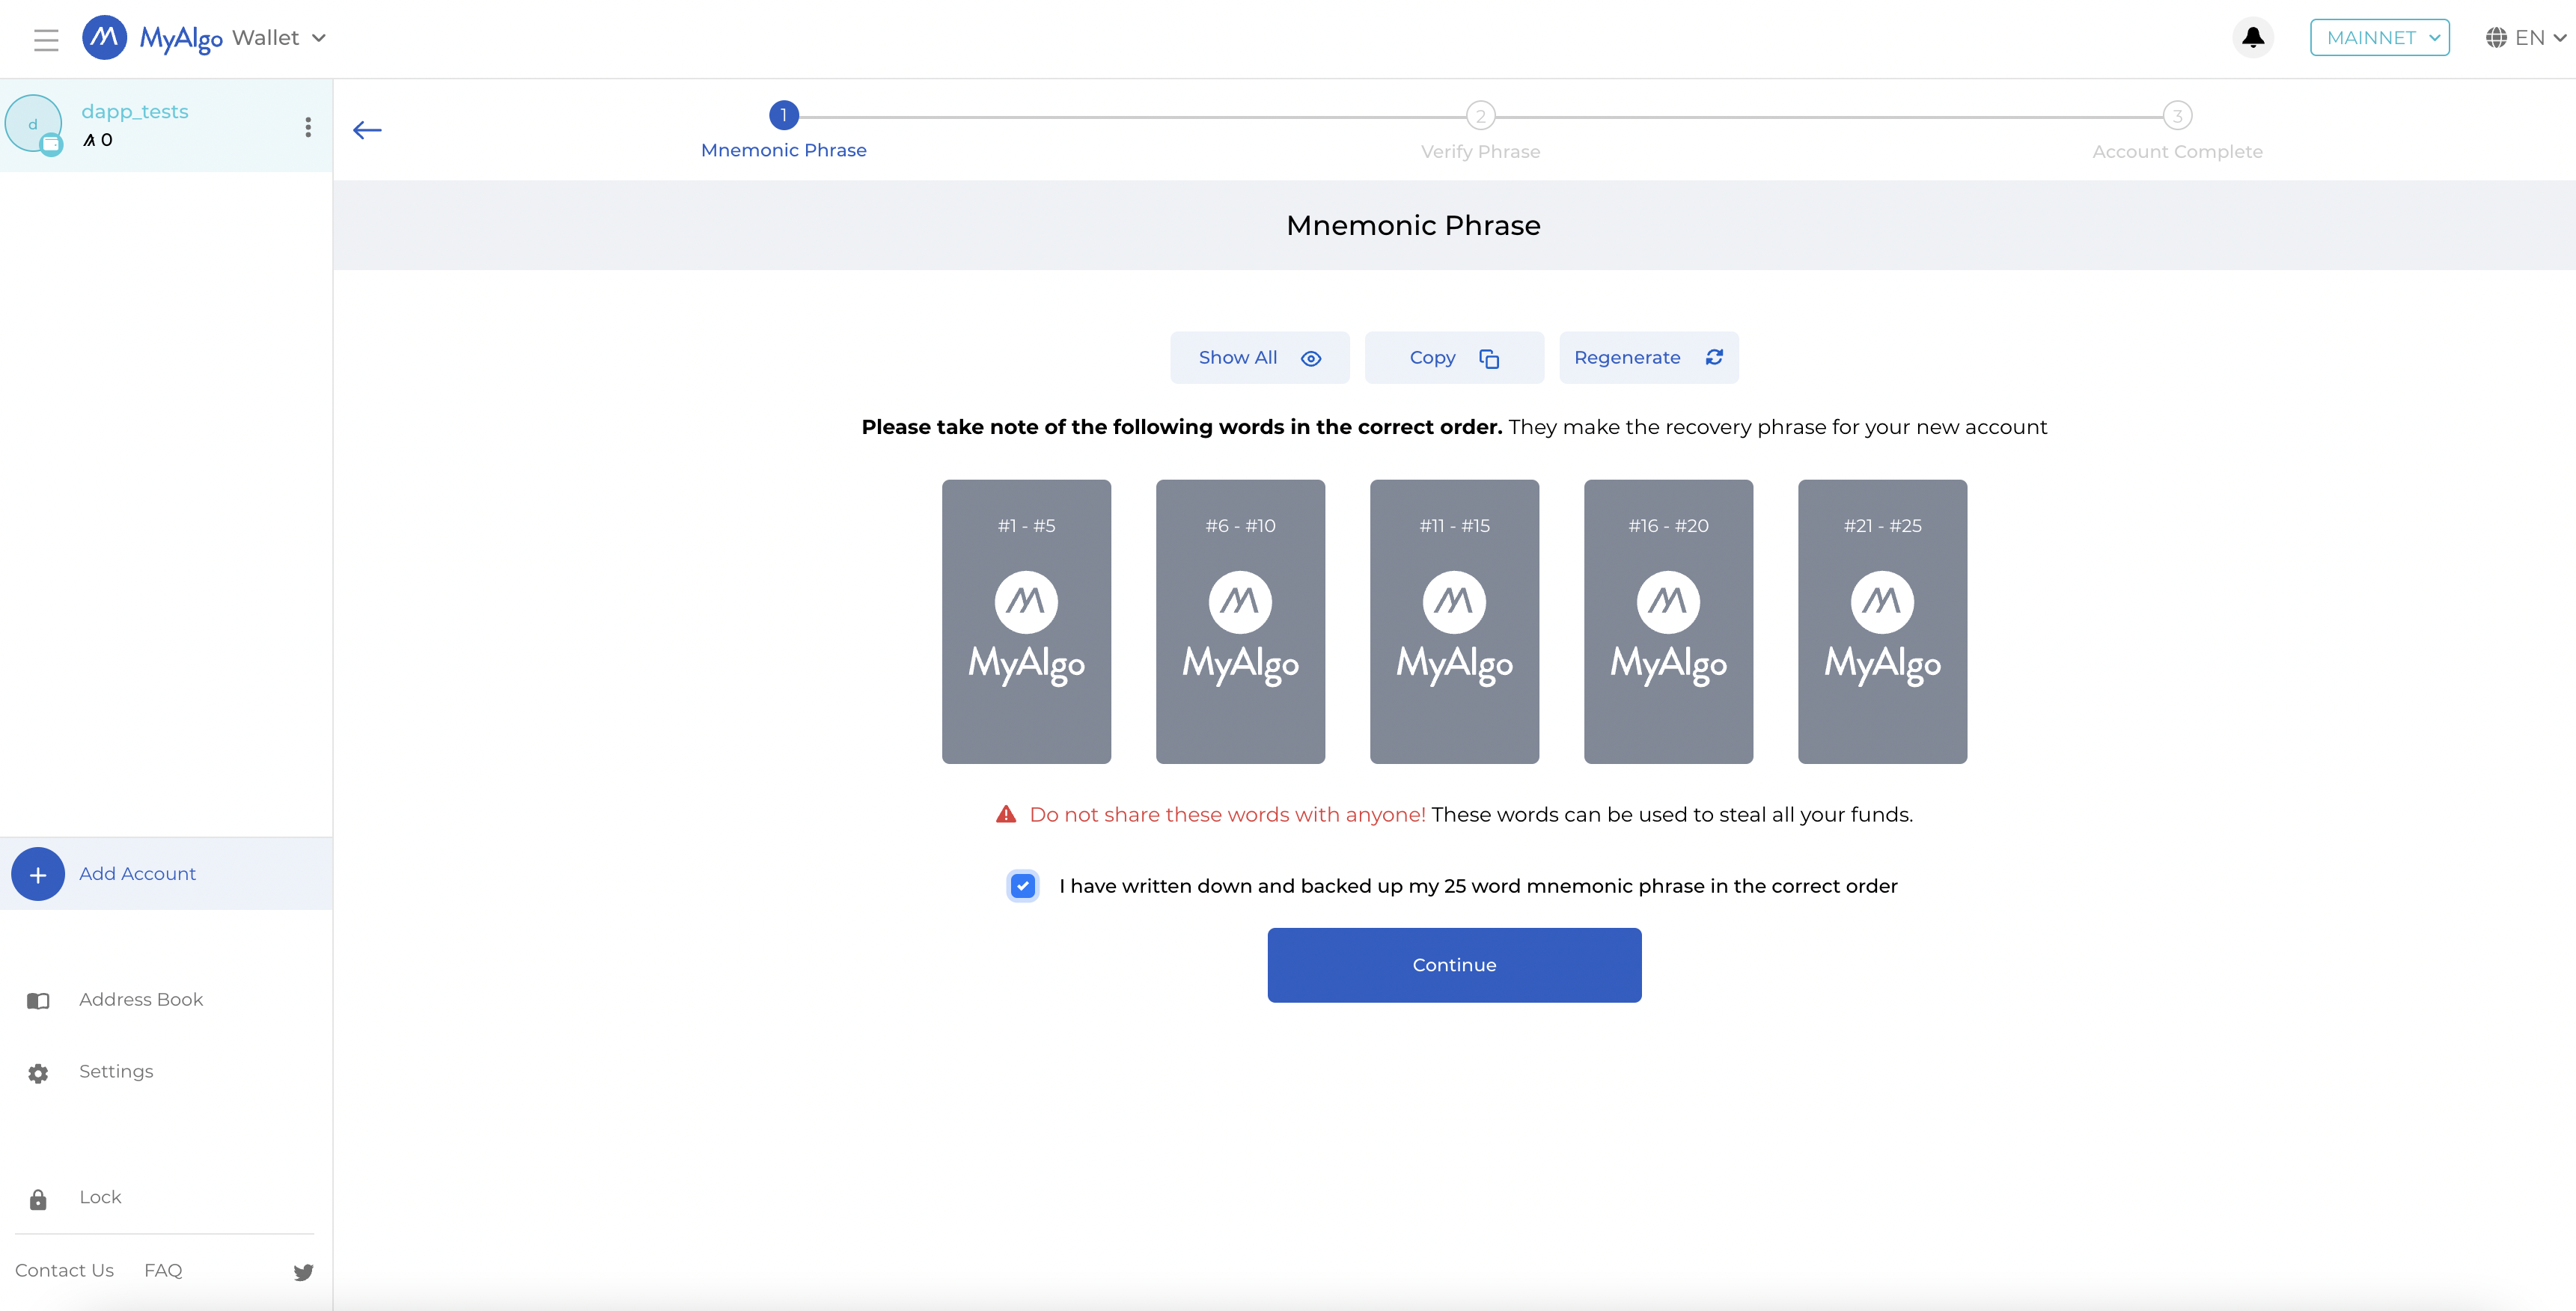Select the dapp_tests account
2576x1311 pixels.
pos(166,126)
